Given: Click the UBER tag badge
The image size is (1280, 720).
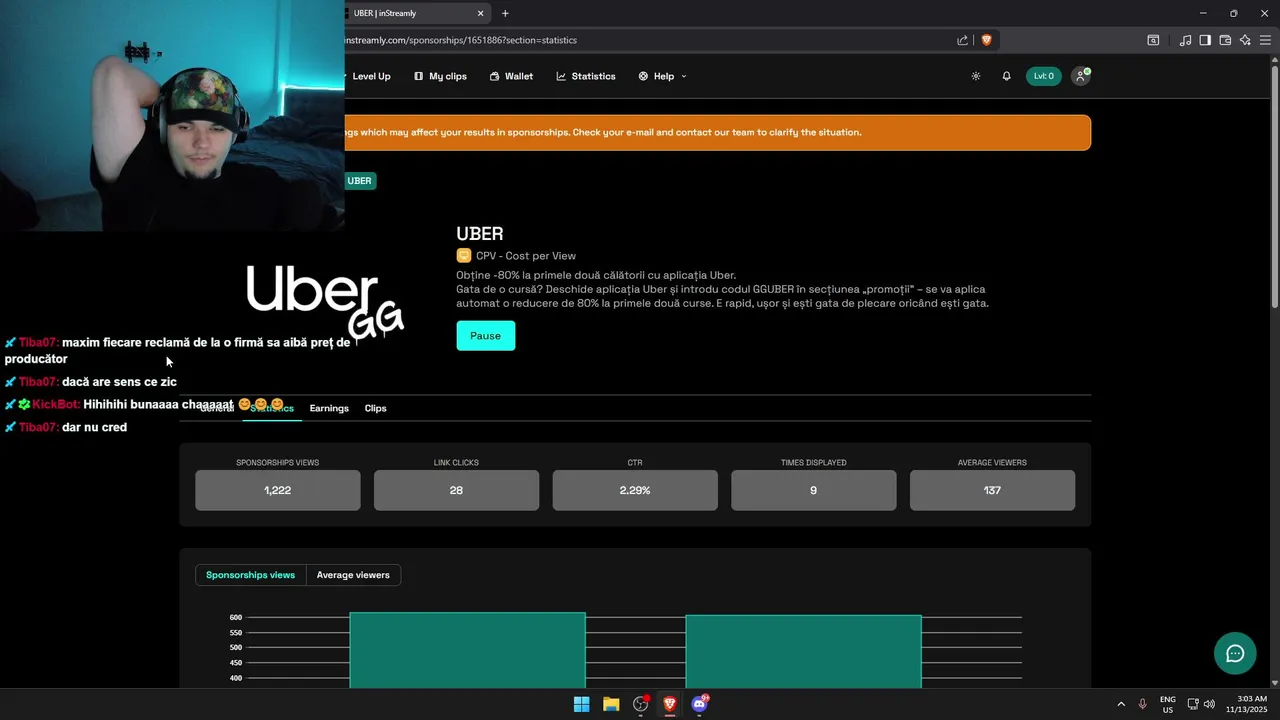Looking at the screenshot, I should point(359,181).
